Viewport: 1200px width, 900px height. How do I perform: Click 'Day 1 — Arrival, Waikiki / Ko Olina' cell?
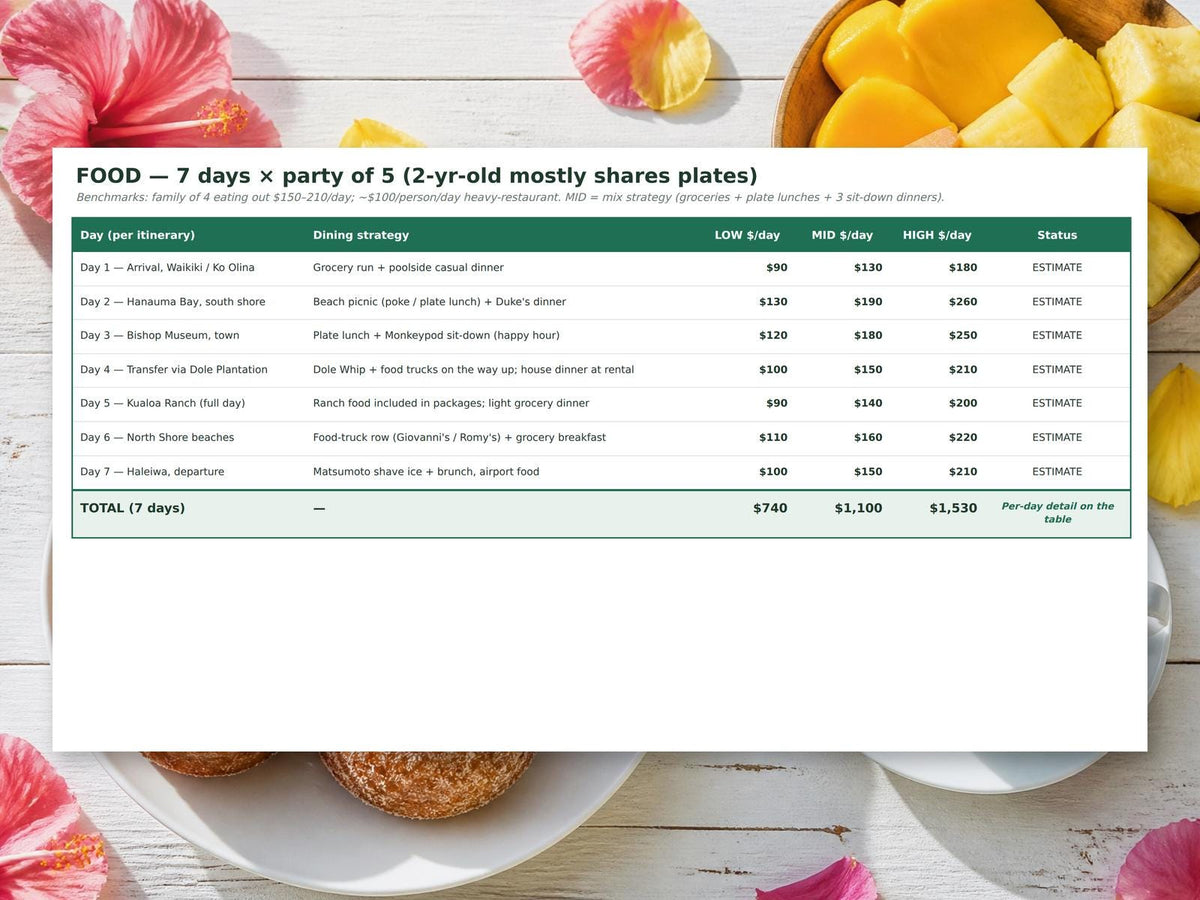point(168,268)
